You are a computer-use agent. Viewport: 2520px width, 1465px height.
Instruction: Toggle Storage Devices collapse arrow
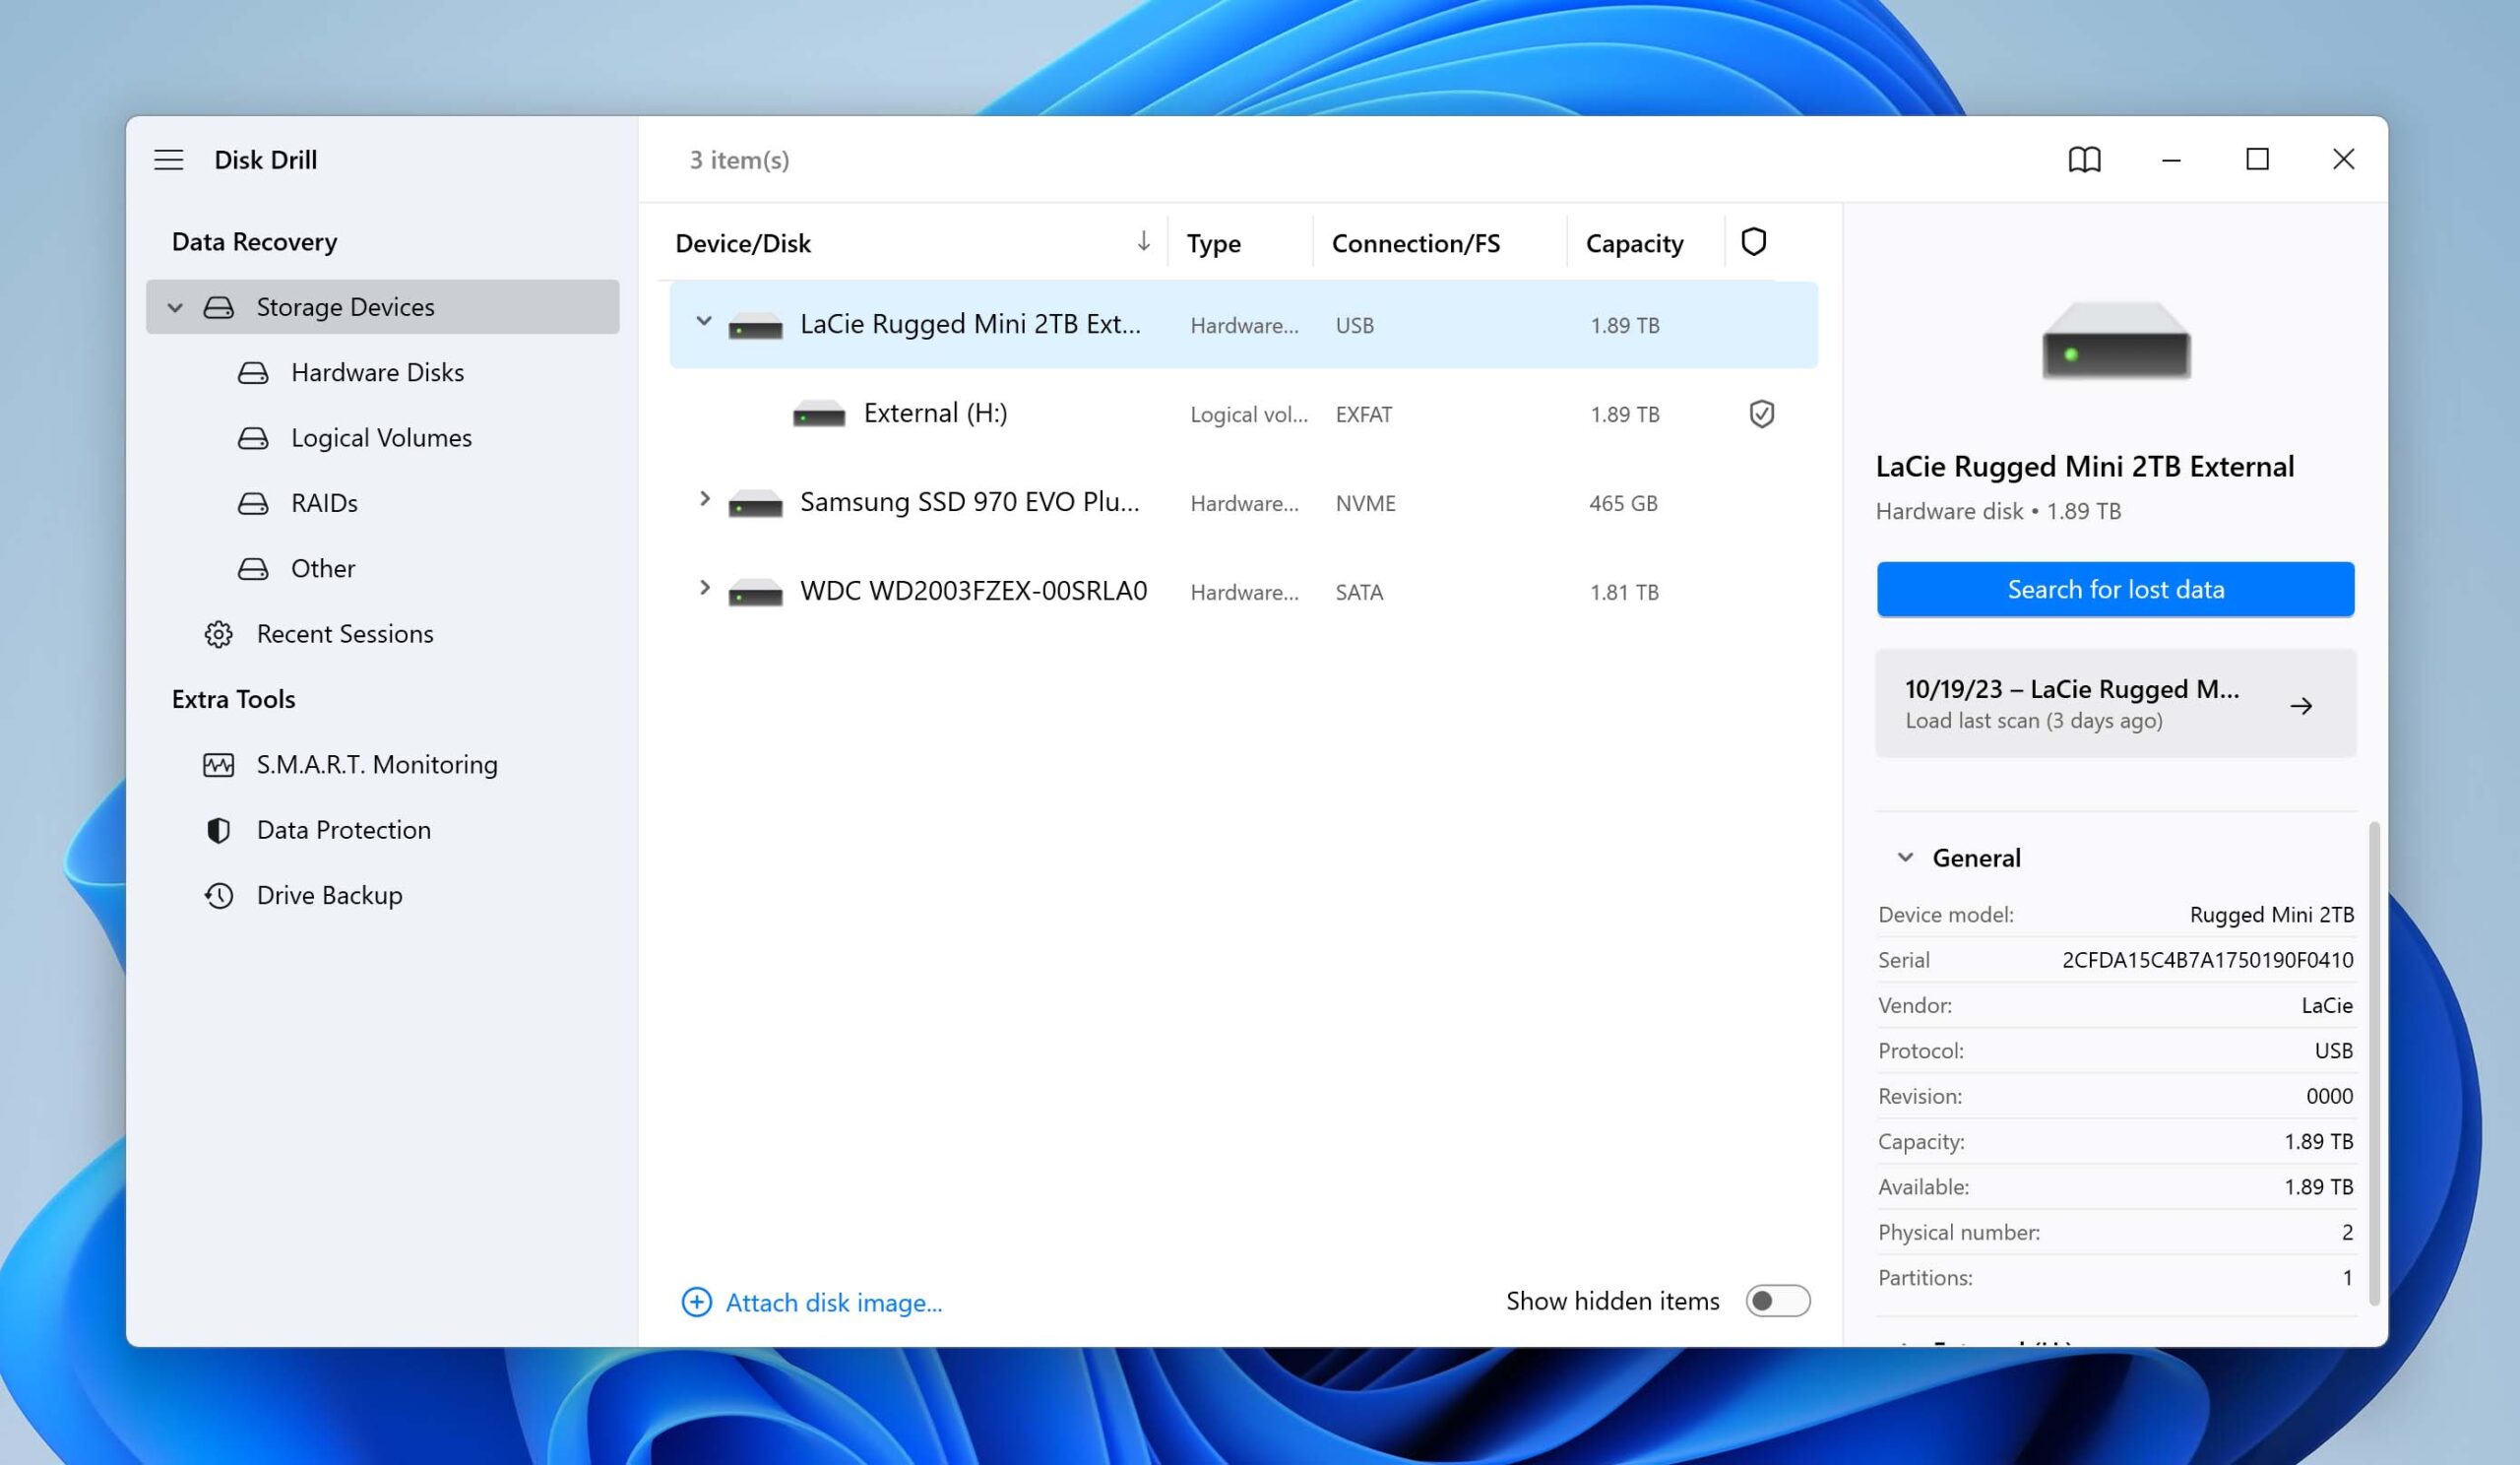tap(174, 307)
